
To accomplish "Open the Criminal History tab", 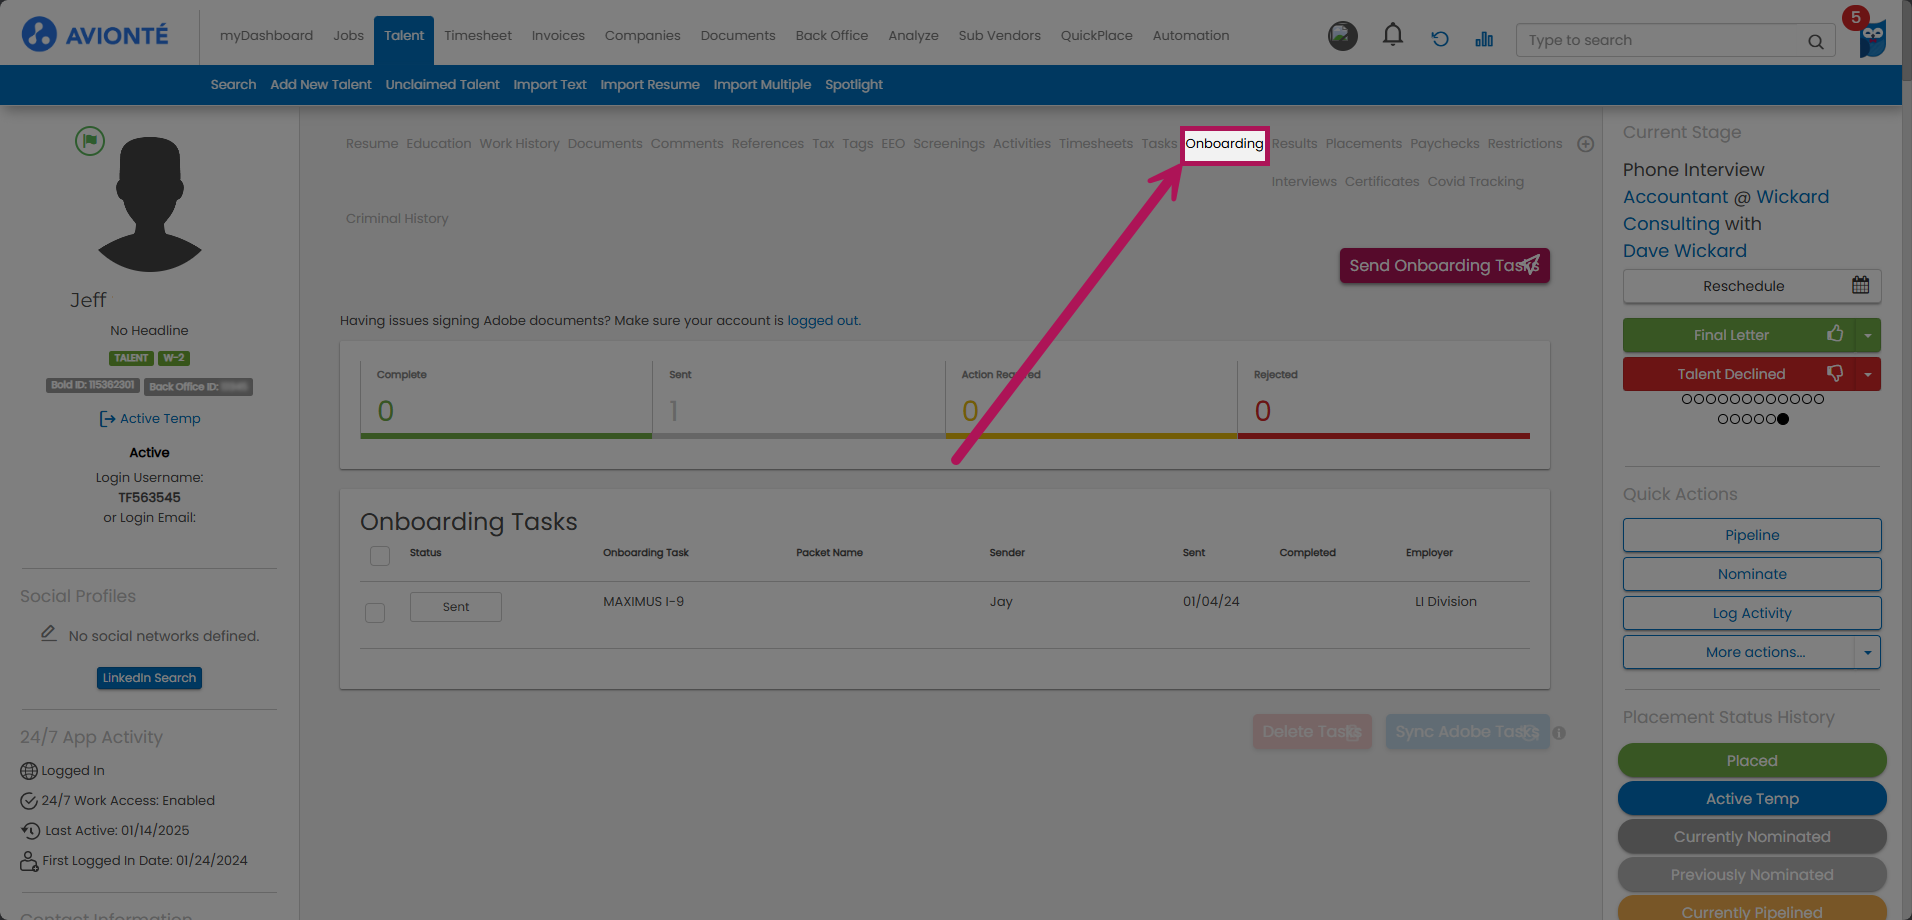I will pos(397,219).
